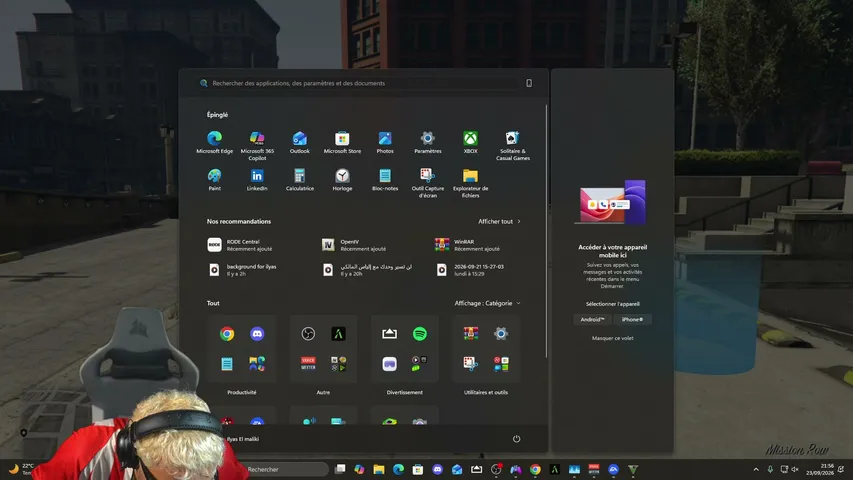Open File Explorer from the taskbar
853x480 pixels.
[379, 469]
